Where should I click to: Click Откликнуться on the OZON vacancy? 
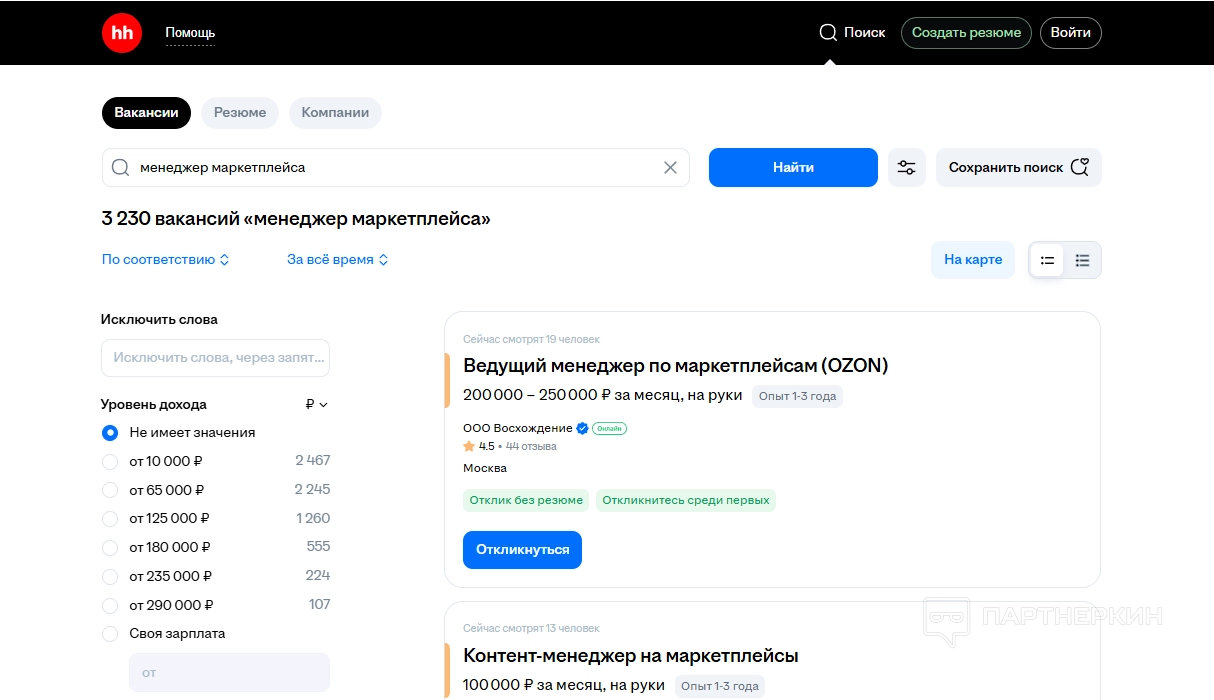click(522, 550)
